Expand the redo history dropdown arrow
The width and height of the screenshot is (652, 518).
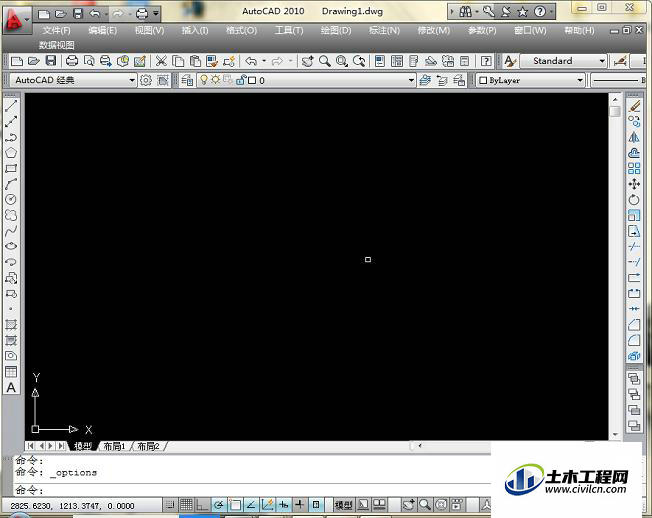pyautogui.click(x=290, y=61)
